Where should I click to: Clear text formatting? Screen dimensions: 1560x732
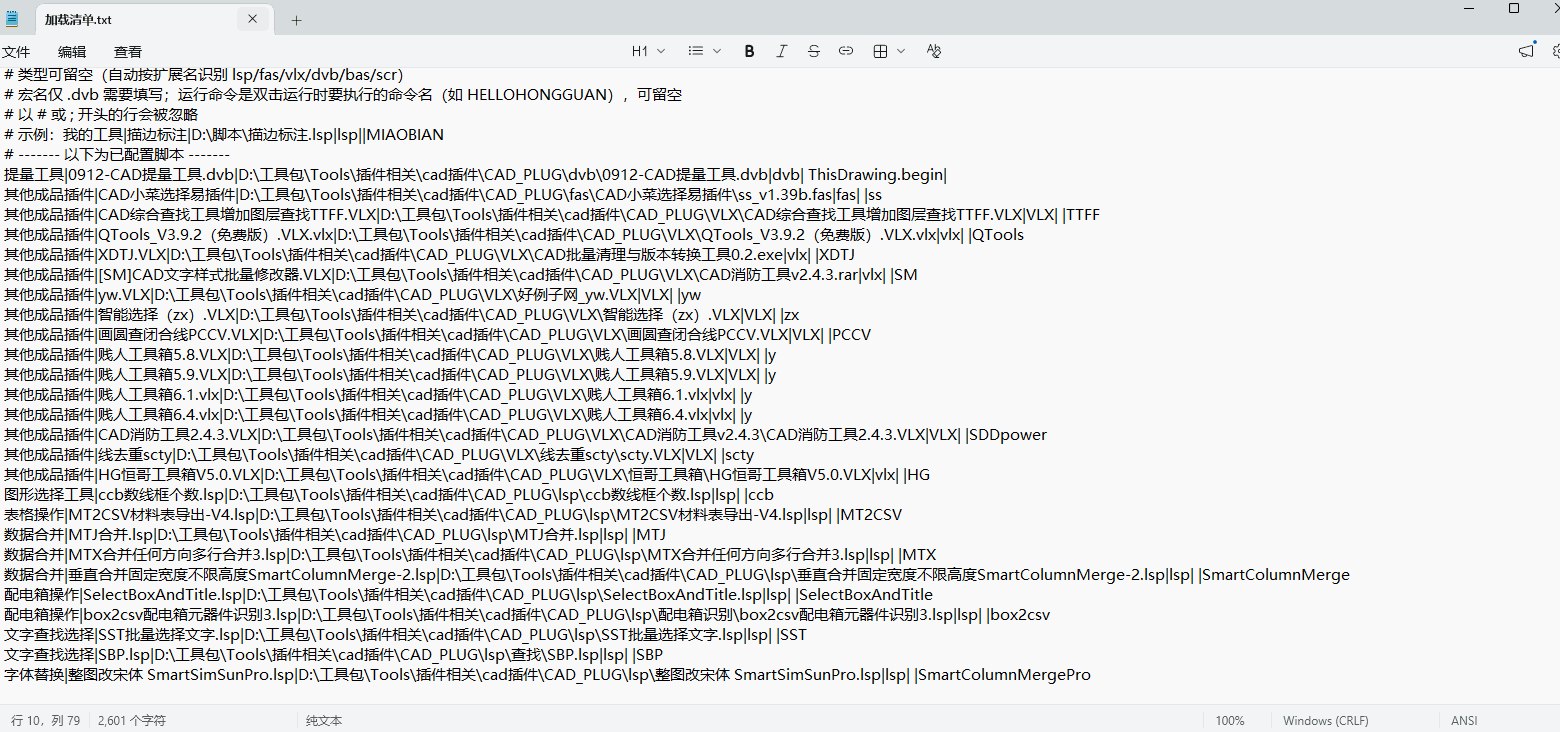pos(934,51)
